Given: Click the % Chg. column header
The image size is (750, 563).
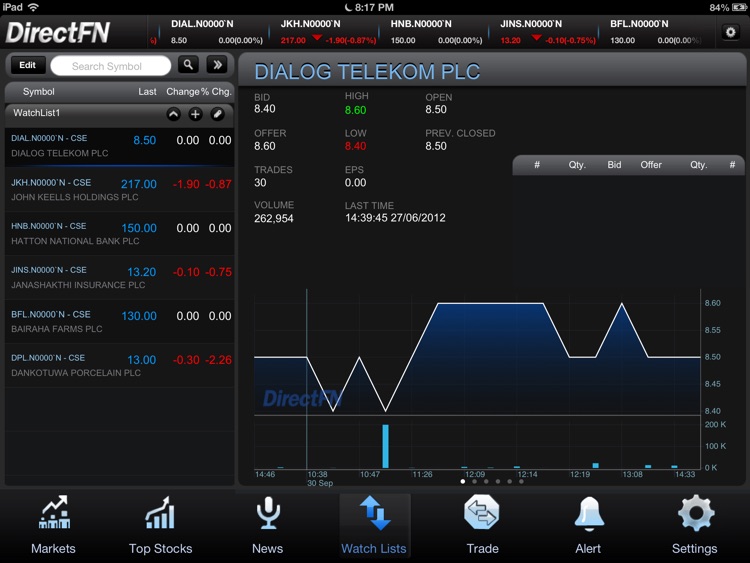Looking at the screenshot, I should pos(216,91).
